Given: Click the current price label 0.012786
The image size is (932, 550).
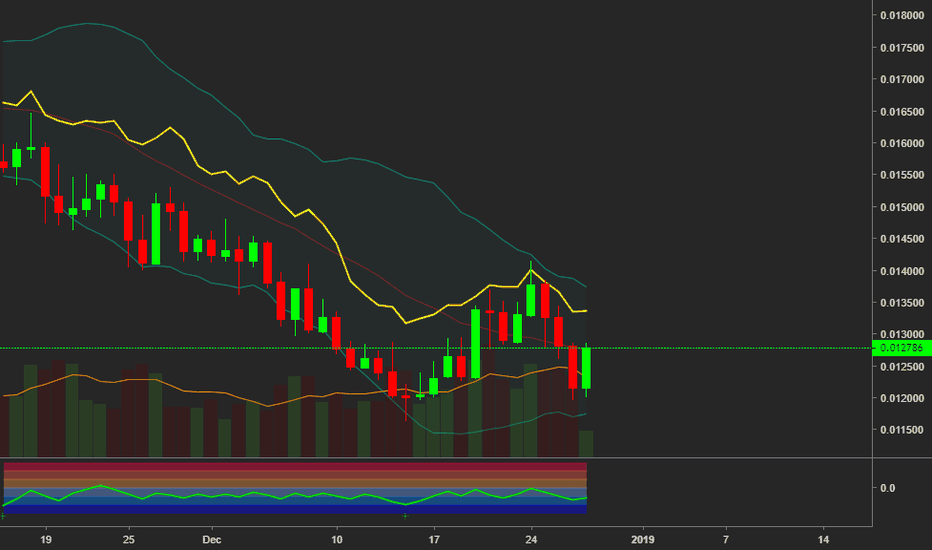Looking at the screenshot, I should tap(901, 348).
